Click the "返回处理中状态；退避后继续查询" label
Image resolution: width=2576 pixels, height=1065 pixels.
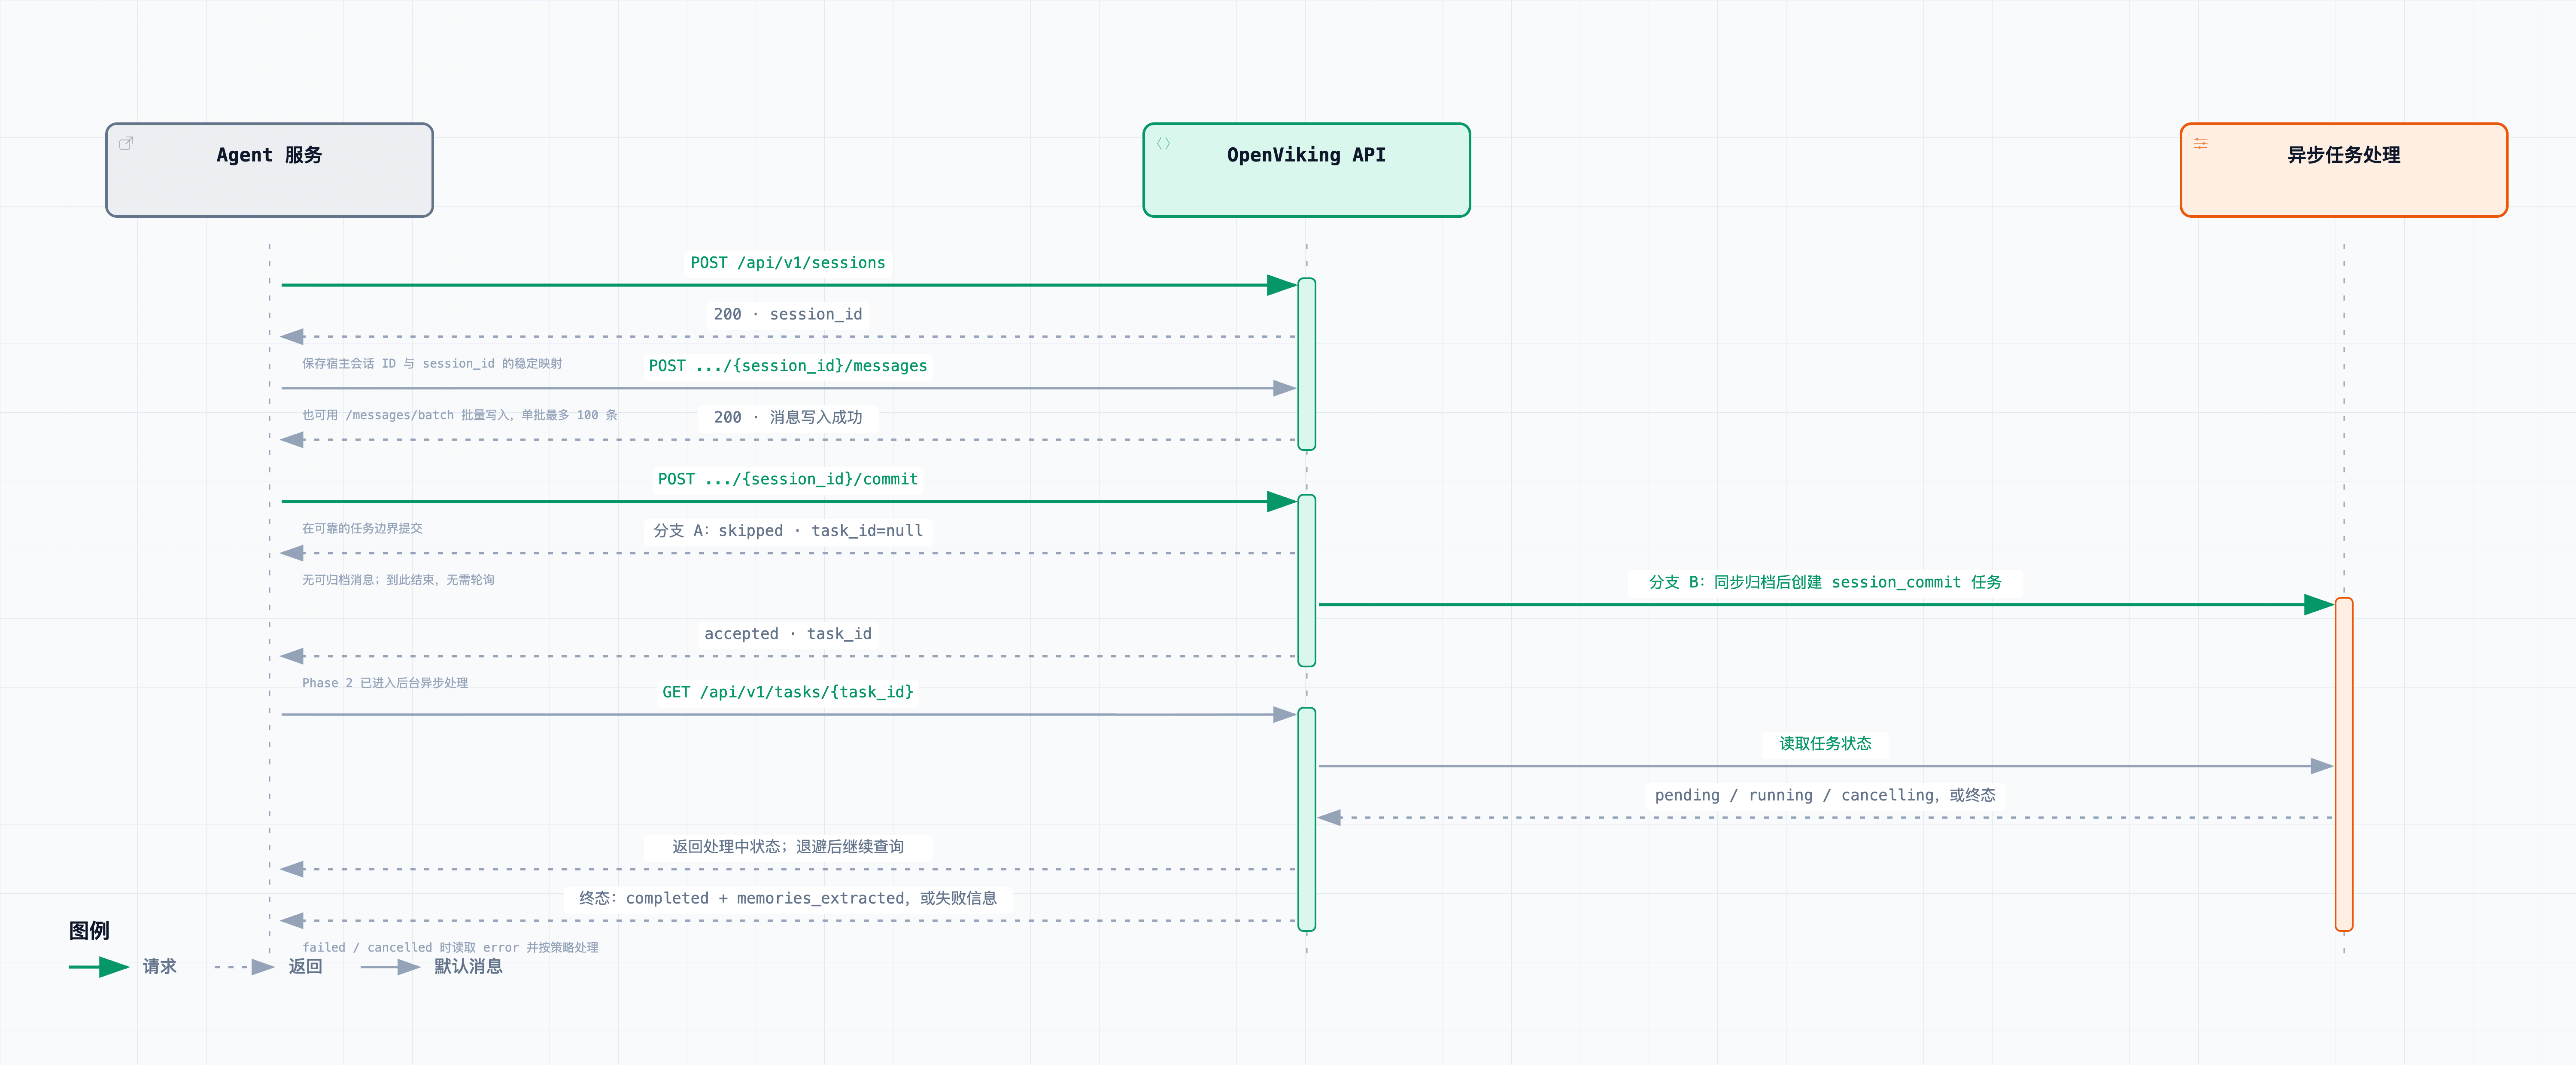788,846
